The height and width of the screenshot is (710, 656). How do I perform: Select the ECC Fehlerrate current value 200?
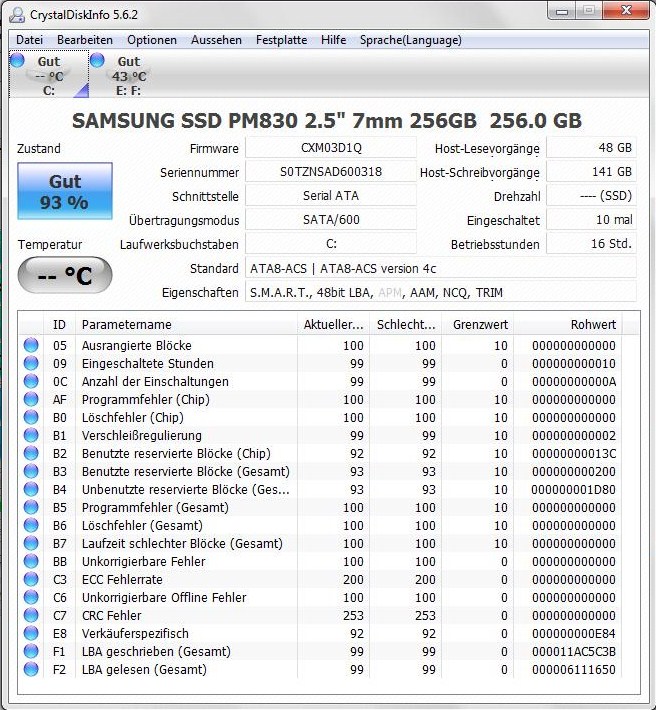coord(353,579)
